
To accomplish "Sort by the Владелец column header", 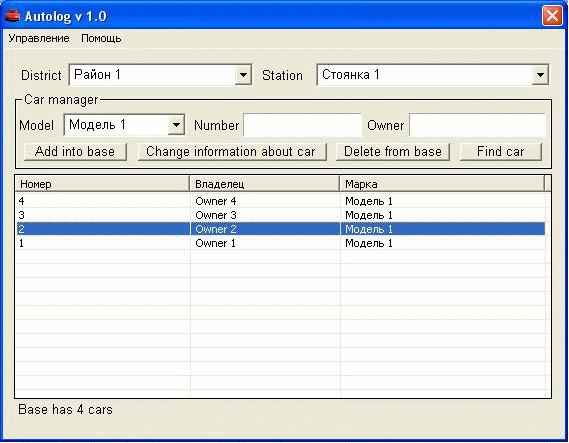I will [265, 184].
